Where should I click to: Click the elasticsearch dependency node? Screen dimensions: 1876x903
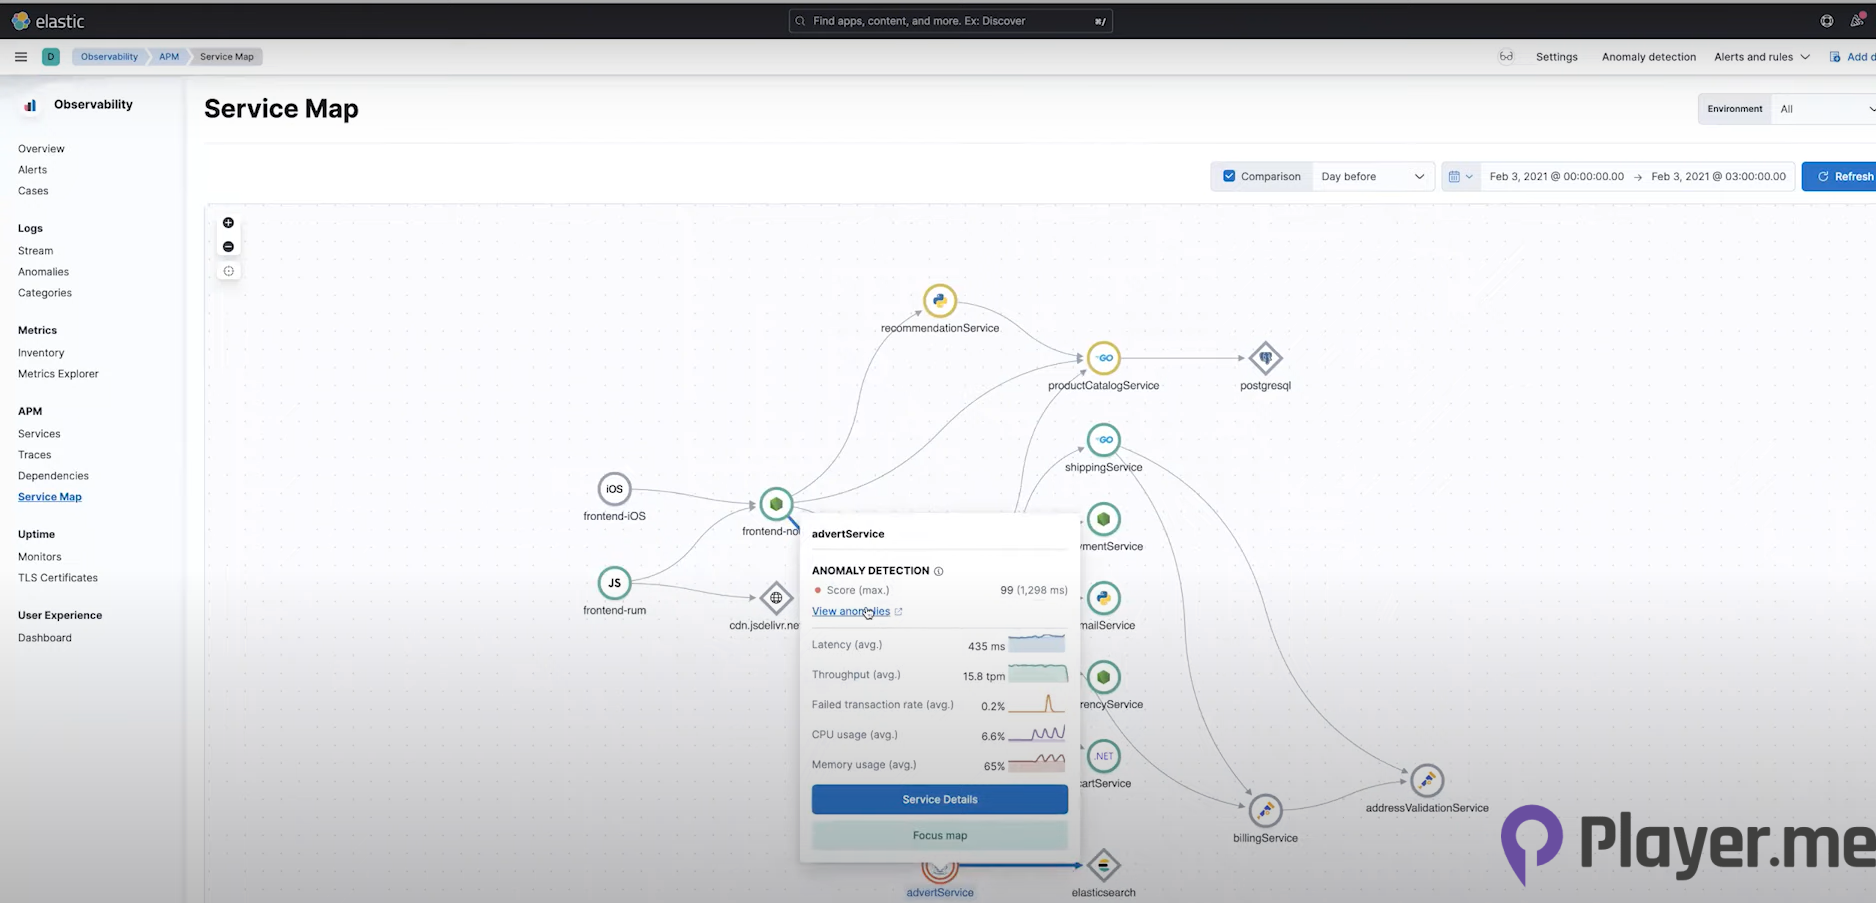1103,866
